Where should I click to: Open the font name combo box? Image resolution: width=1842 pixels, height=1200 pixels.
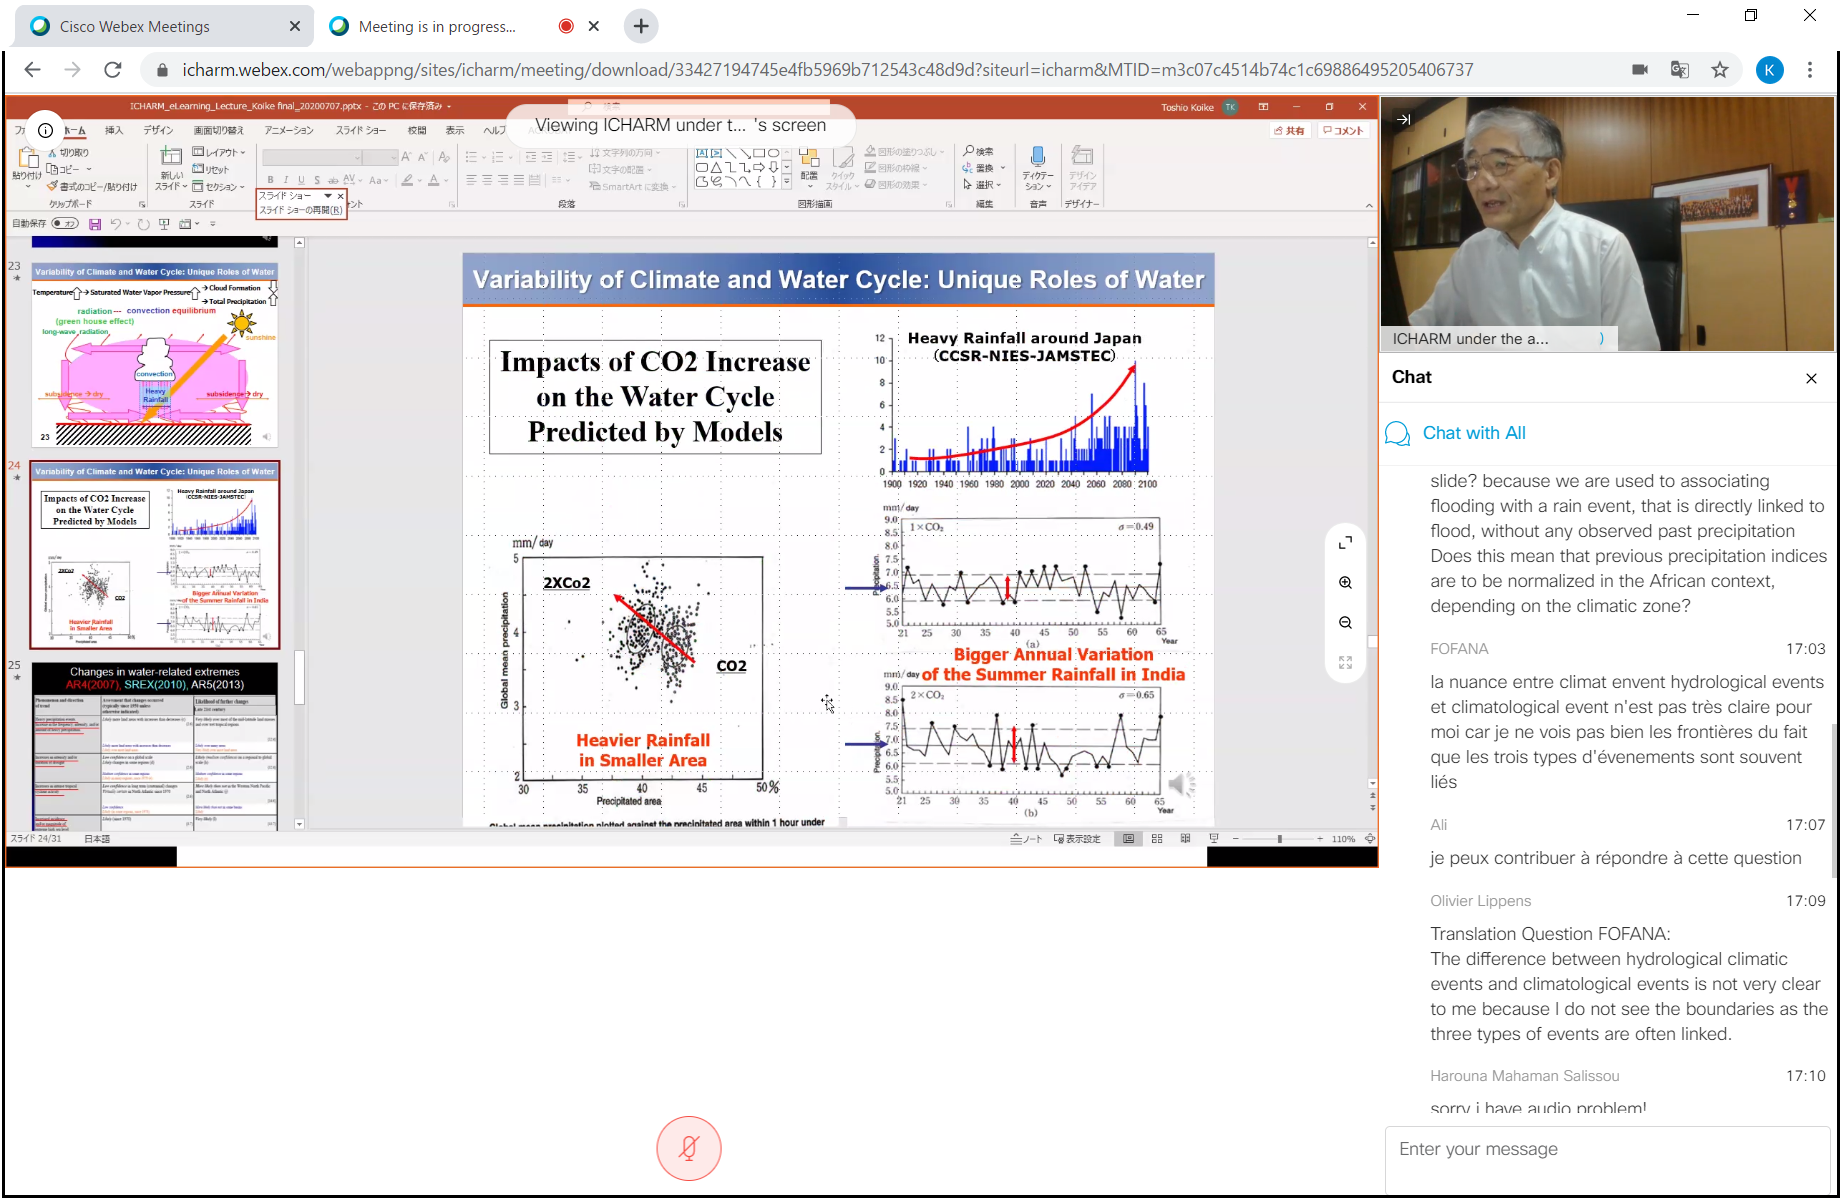312,157
